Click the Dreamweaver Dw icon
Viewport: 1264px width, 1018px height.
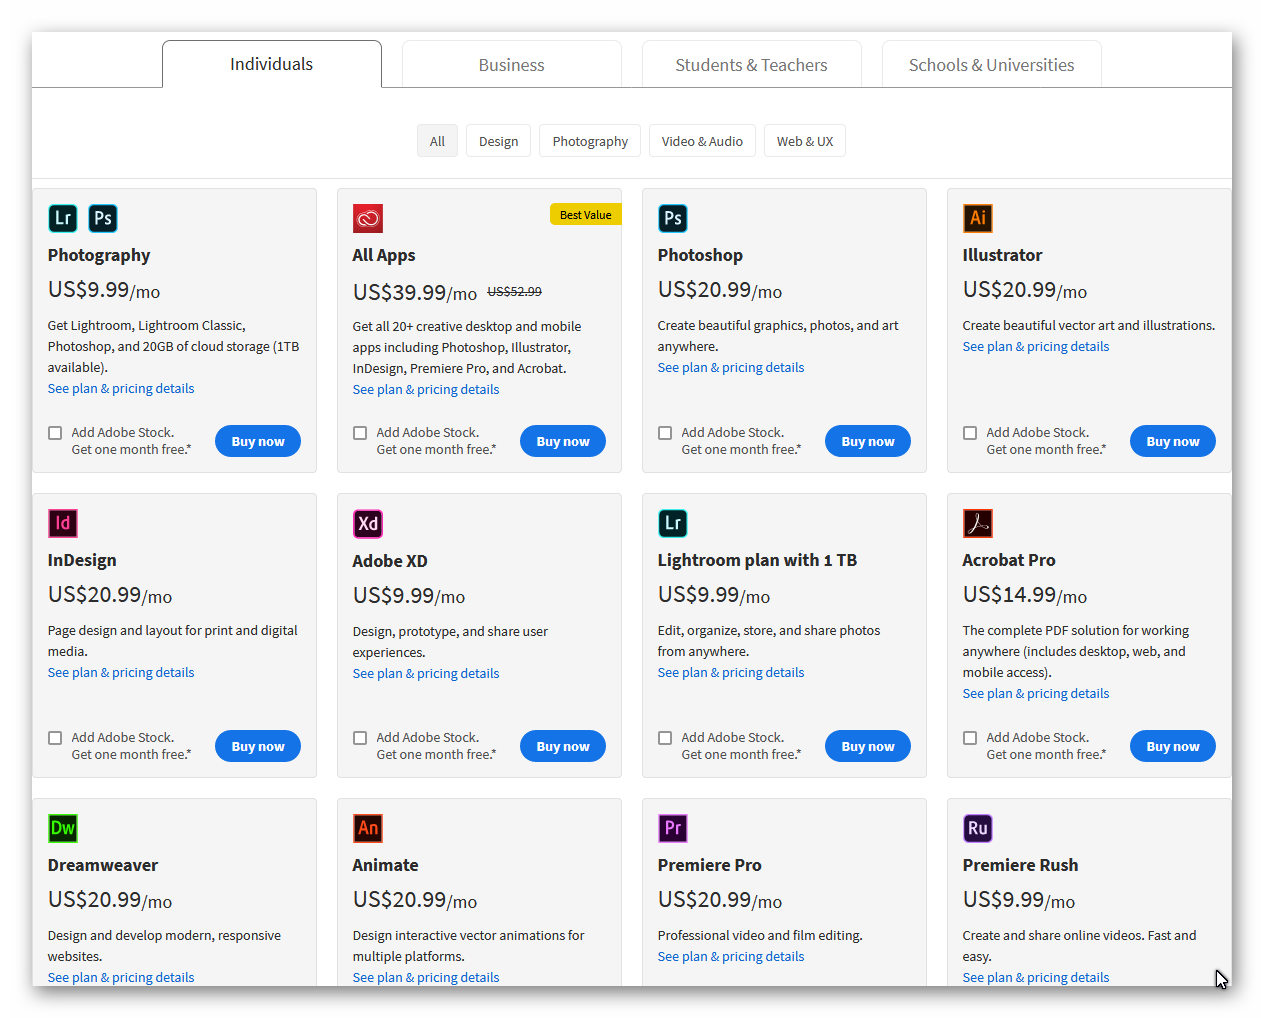coord(62,828)
